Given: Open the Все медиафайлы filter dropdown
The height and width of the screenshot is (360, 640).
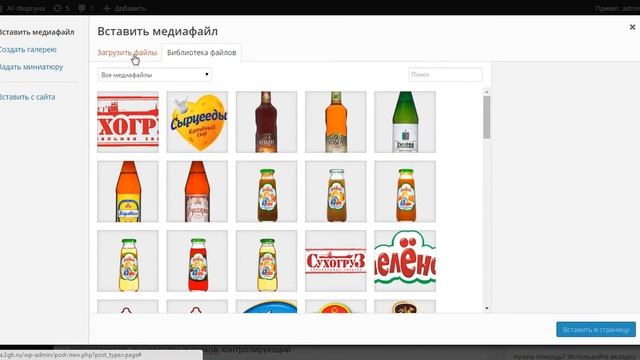Looking at the screenshot, I should click(155, 75).
